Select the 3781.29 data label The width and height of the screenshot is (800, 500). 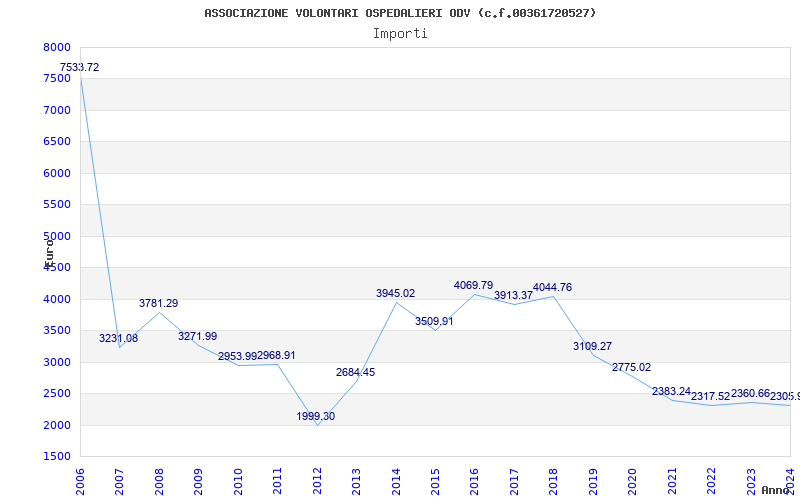point(159,304)
